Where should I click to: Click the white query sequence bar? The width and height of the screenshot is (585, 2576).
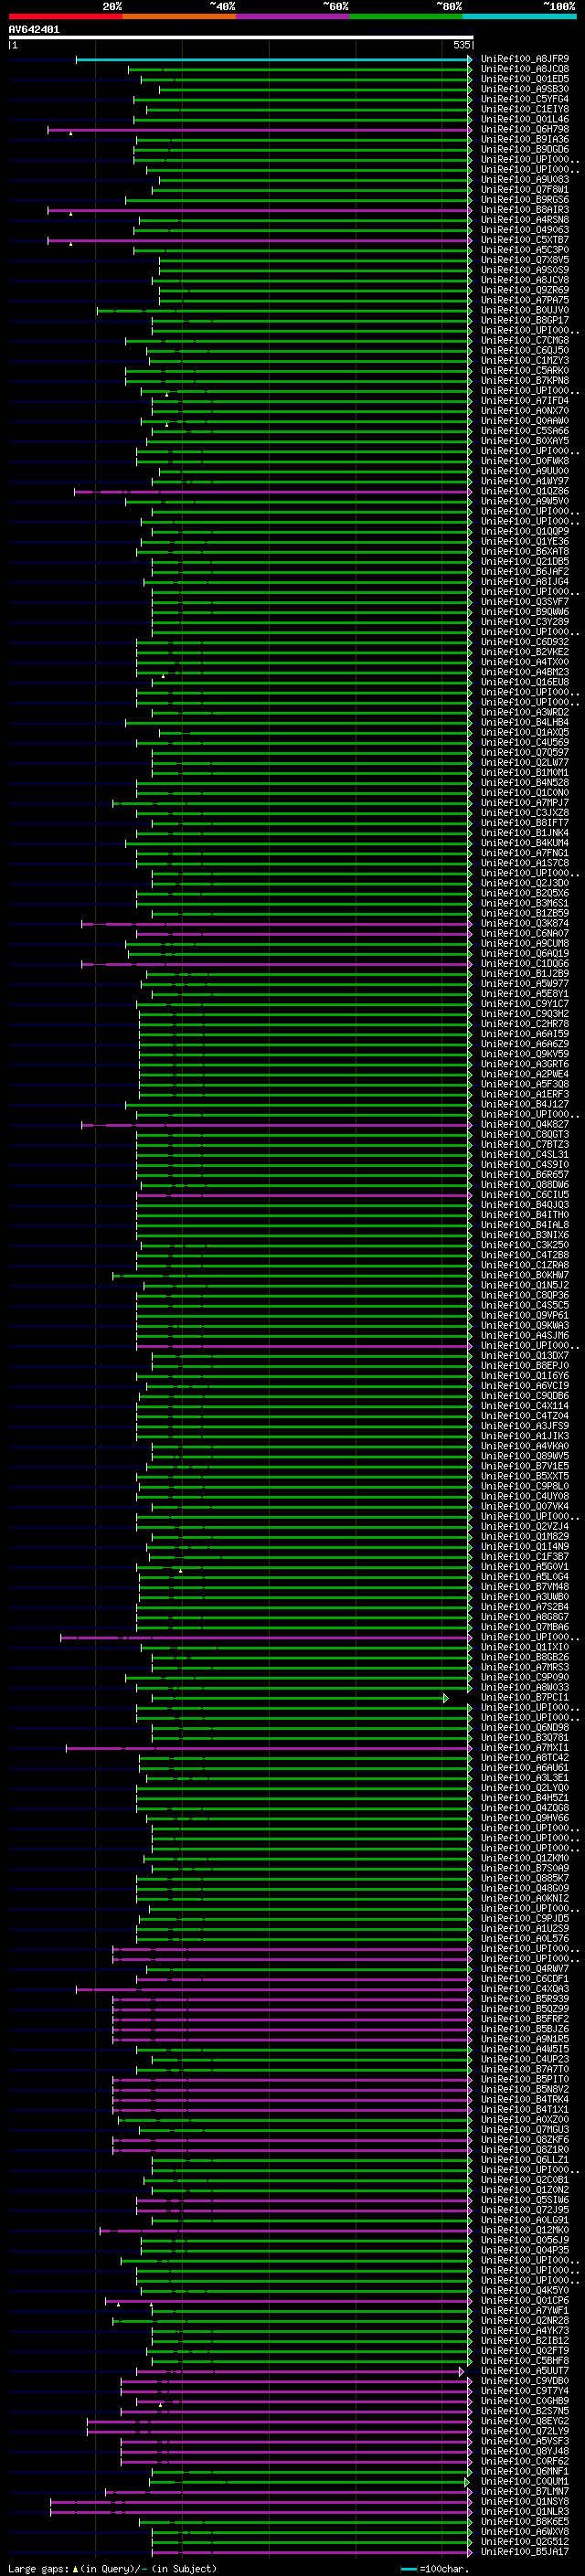[241, 37]
